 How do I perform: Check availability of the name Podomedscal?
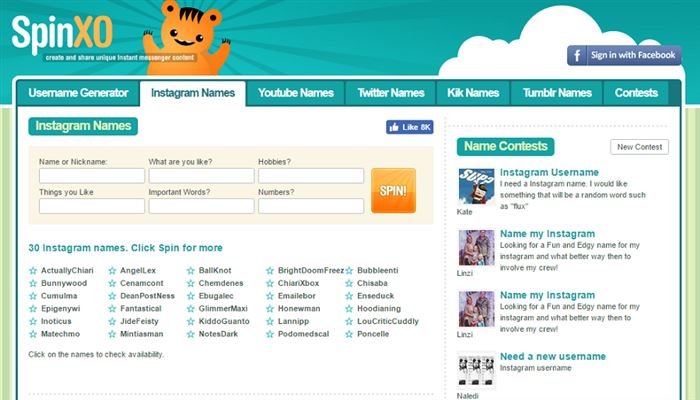(x=304, y=334)
